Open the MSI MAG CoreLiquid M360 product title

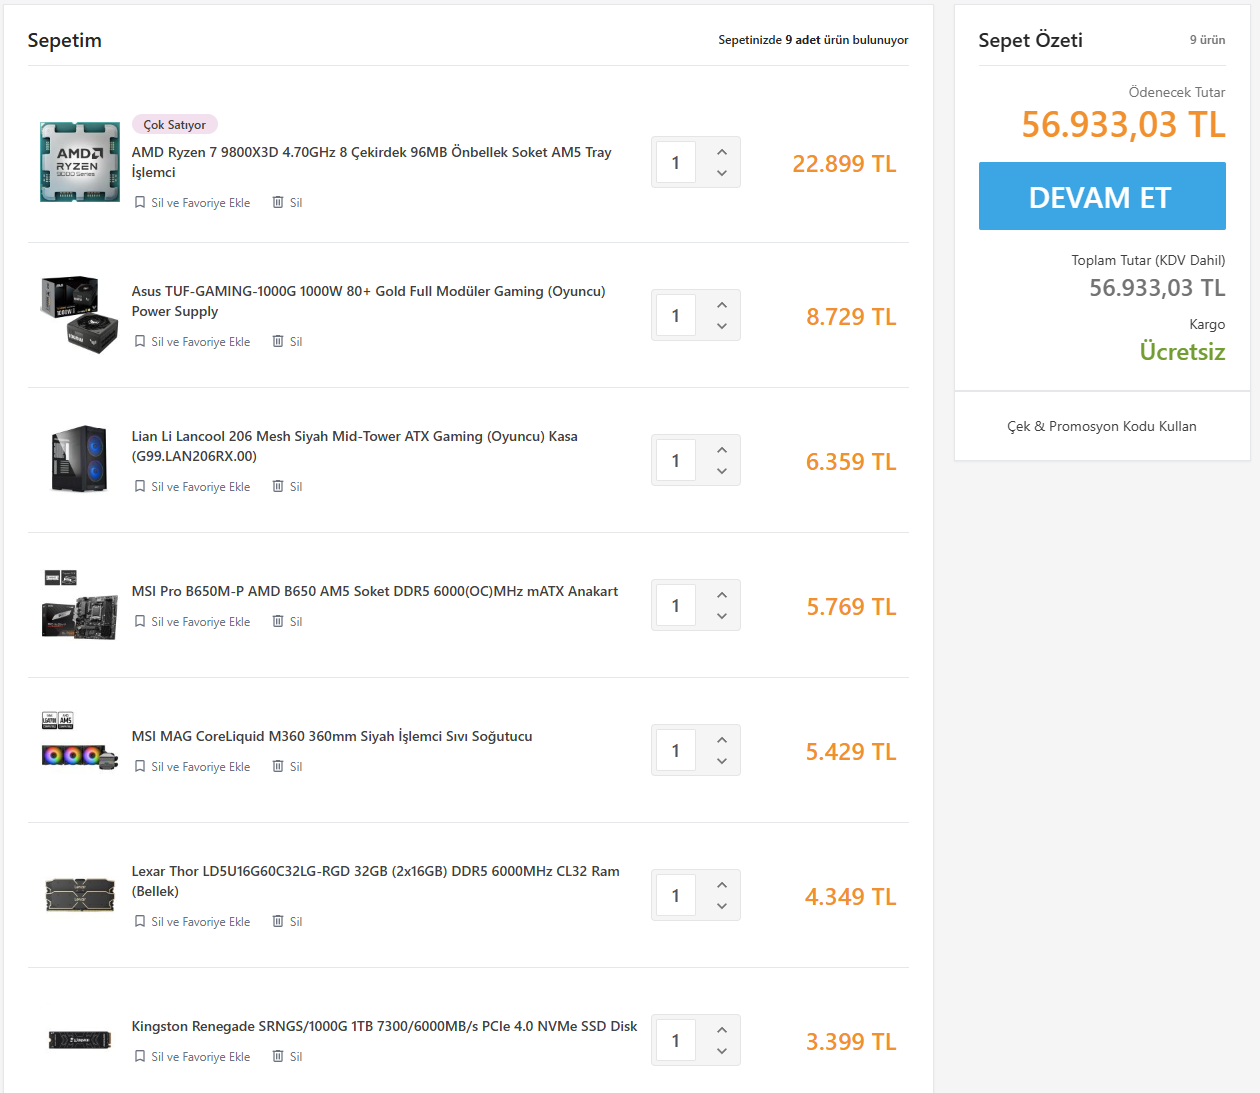[x=332, y=736]
